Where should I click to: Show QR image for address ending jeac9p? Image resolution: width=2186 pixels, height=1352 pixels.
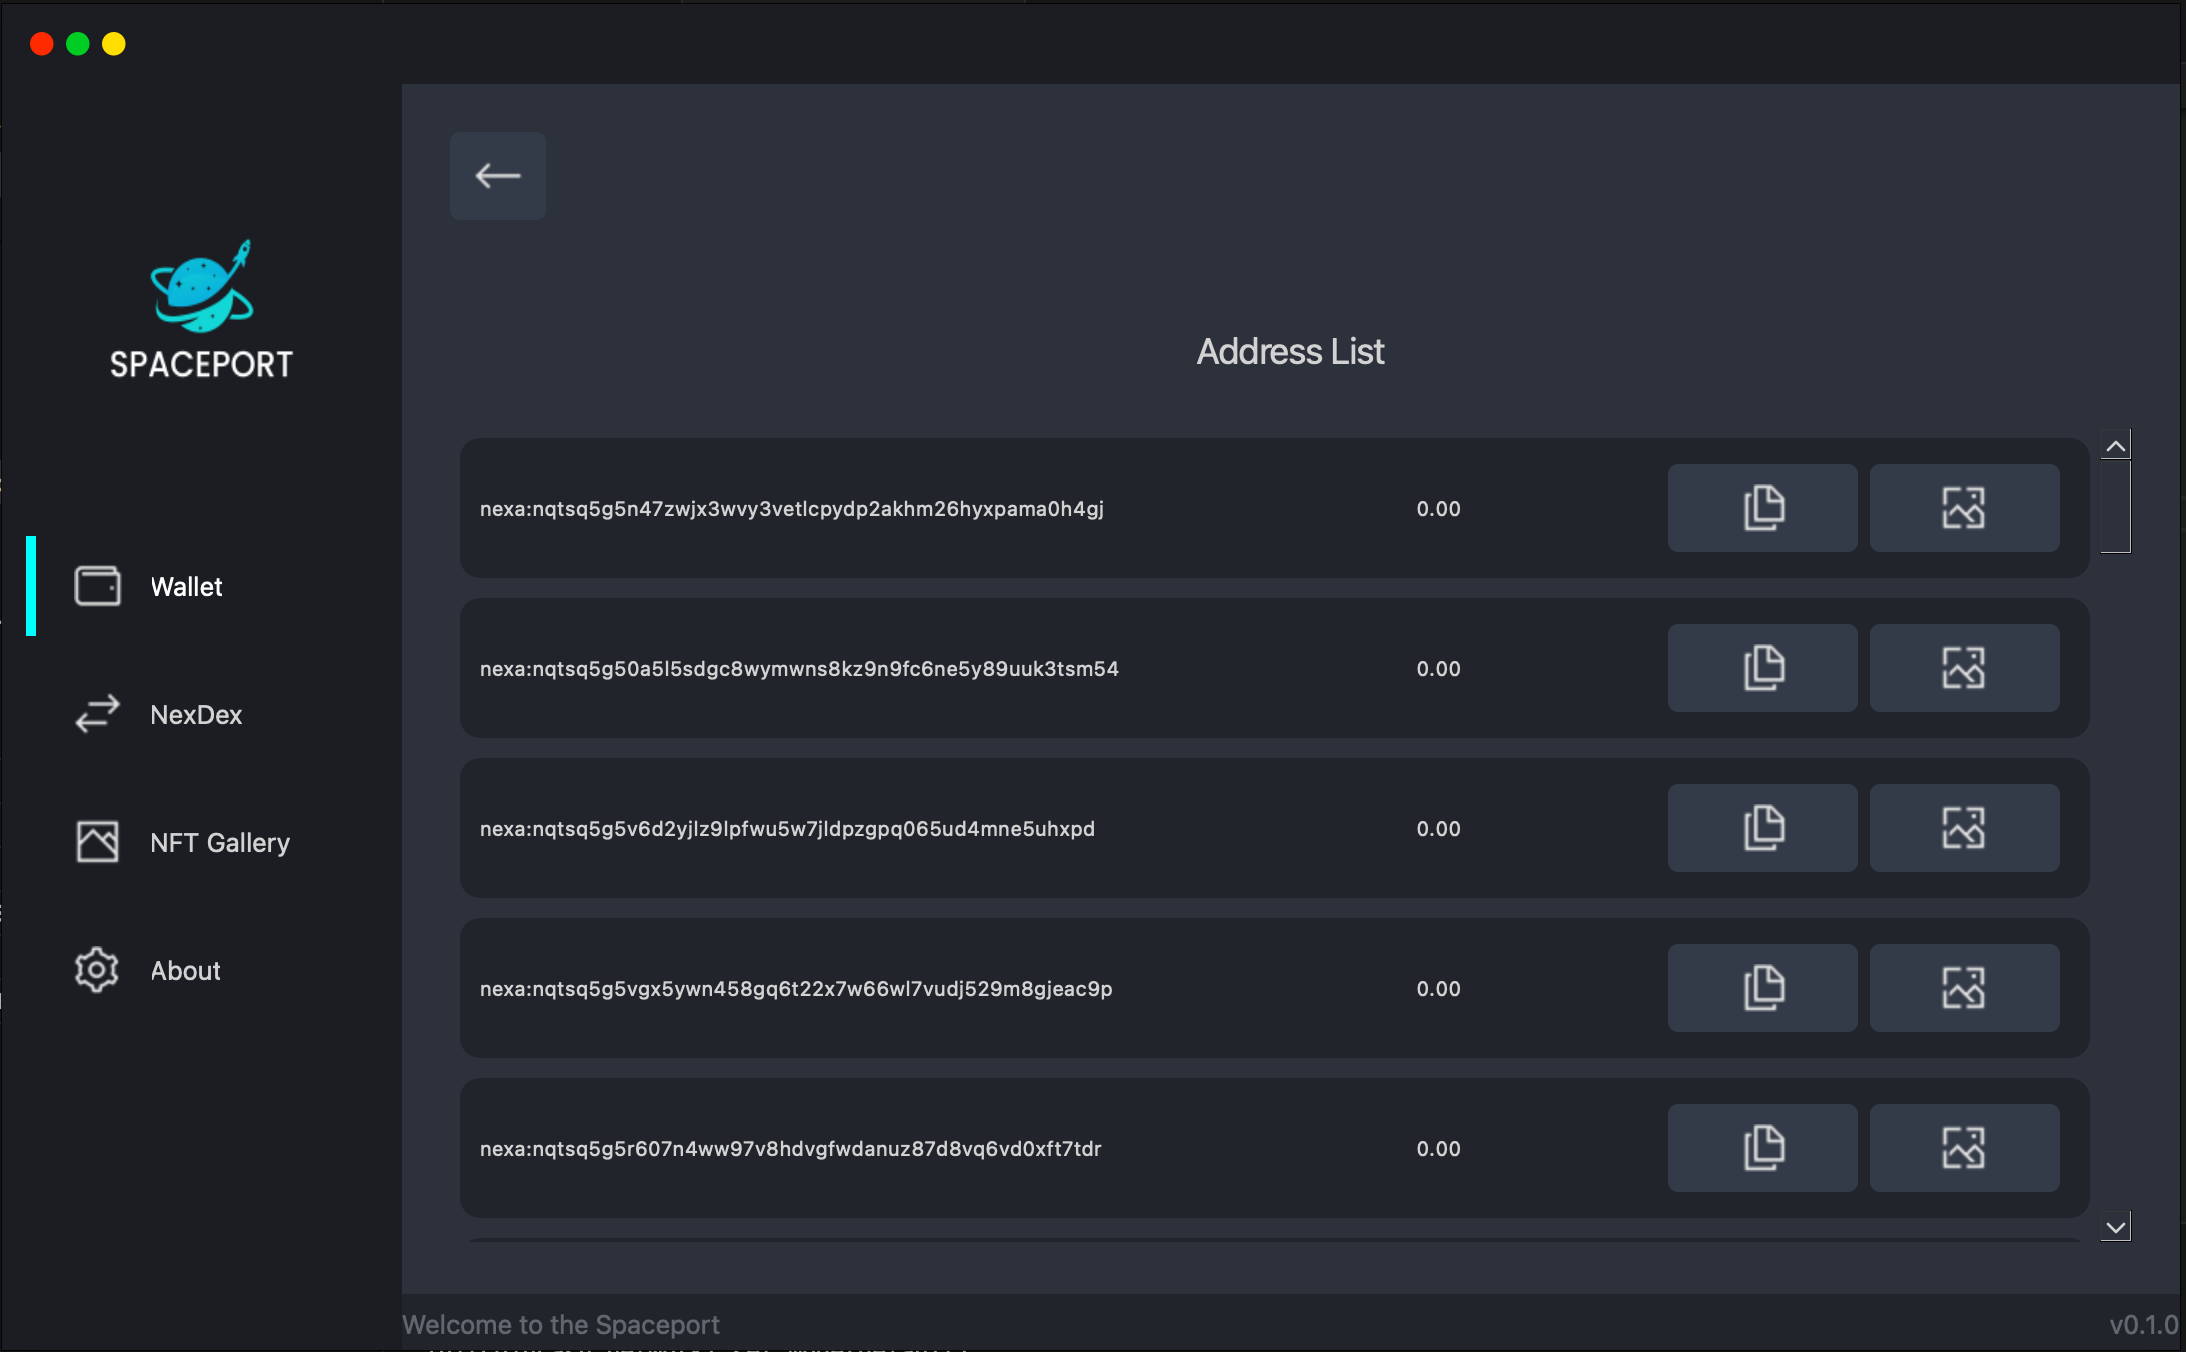pyautogui.click(x=1964, y=988)
